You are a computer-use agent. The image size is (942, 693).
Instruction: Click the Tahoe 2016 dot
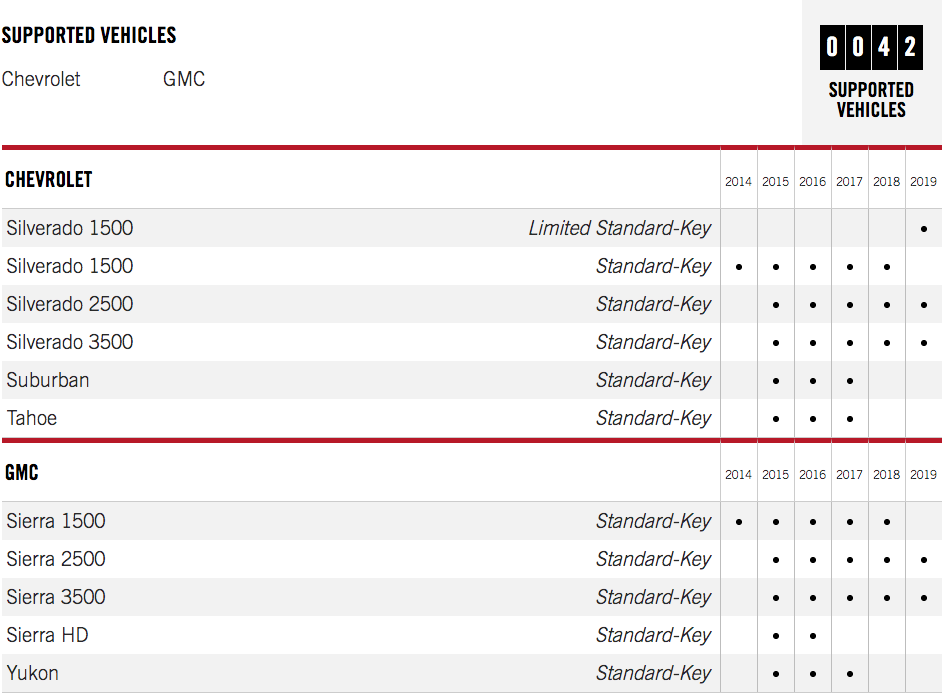point(812,419)
